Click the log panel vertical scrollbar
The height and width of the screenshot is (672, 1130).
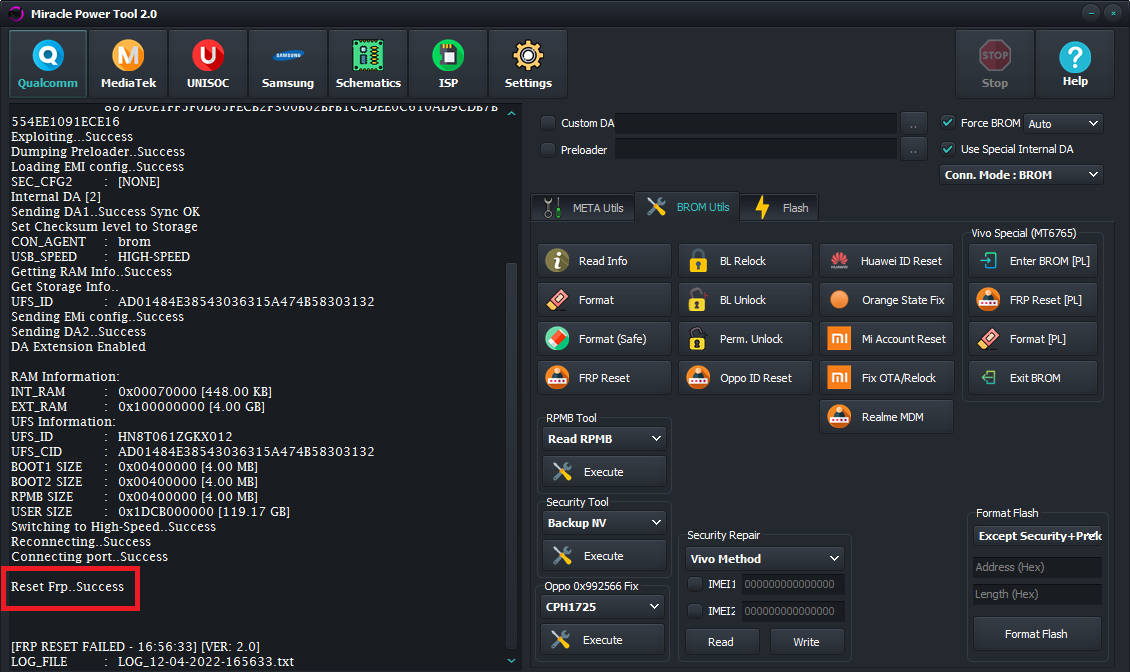pyautogui.click(x=512, y=456)
